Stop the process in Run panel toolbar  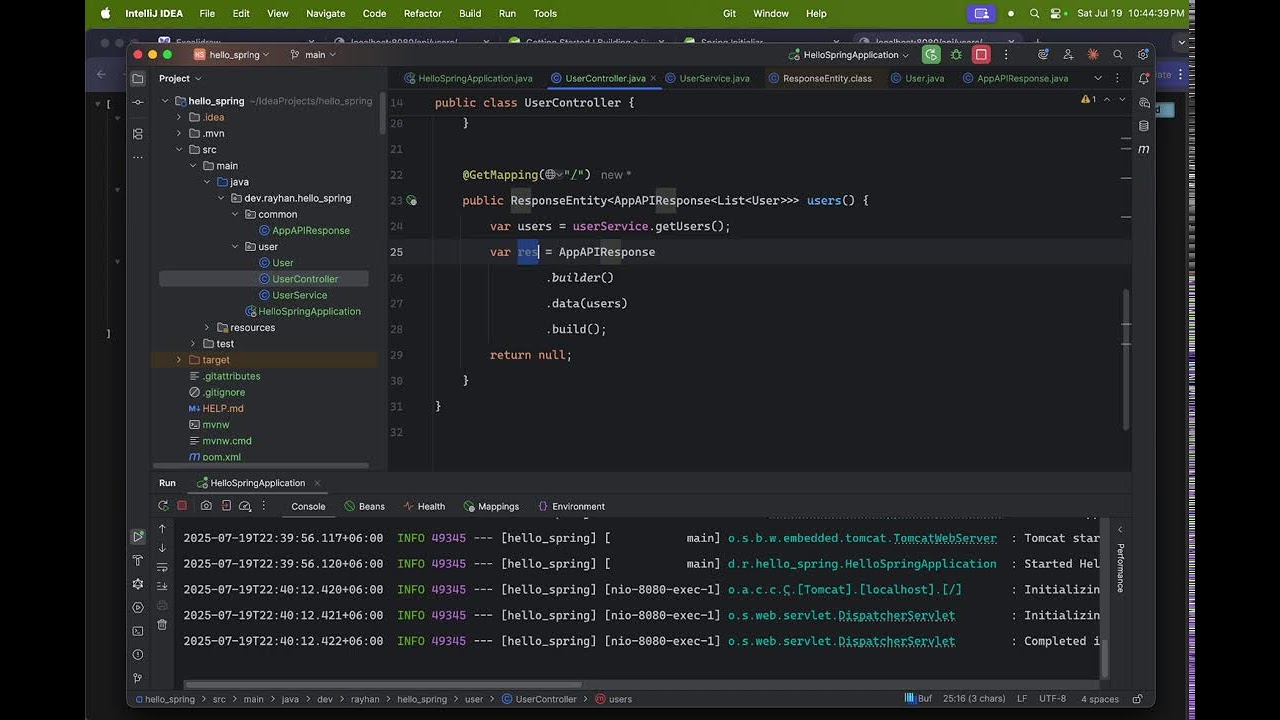pos(182,506)
